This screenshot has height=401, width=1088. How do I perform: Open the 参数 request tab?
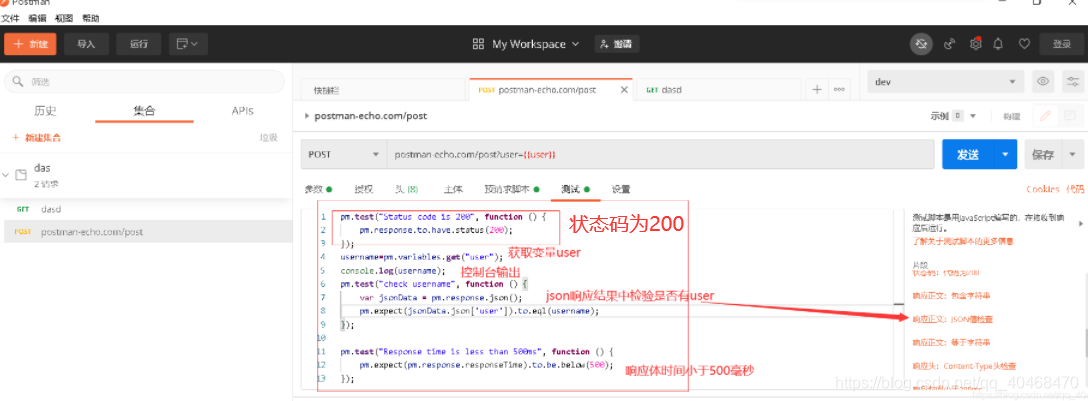[318, 189]
